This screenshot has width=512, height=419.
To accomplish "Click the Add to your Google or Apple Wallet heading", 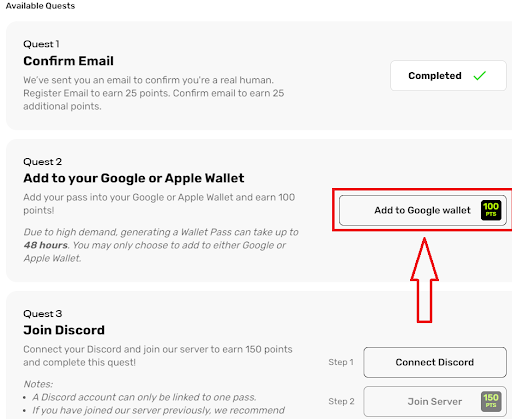I will 134,178.
